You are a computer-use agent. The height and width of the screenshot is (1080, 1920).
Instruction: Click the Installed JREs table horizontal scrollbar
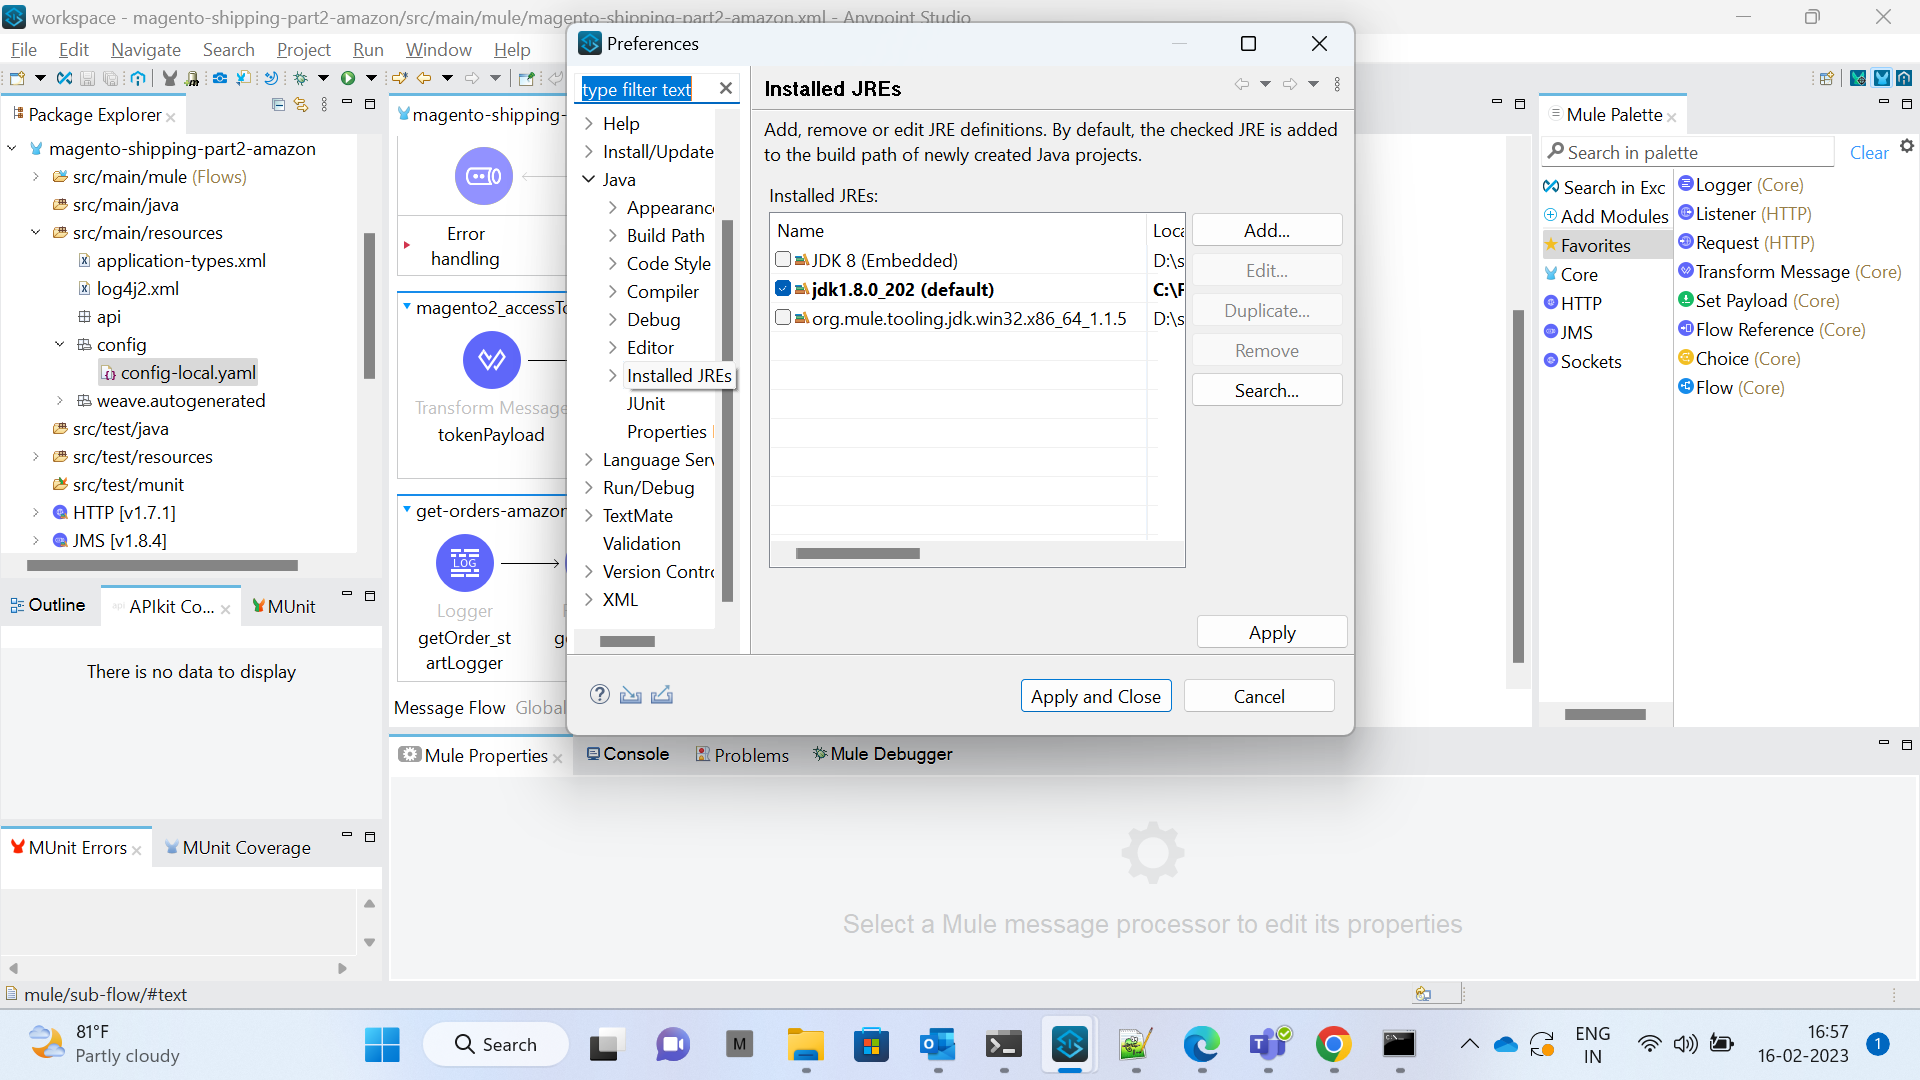point(857,553)
